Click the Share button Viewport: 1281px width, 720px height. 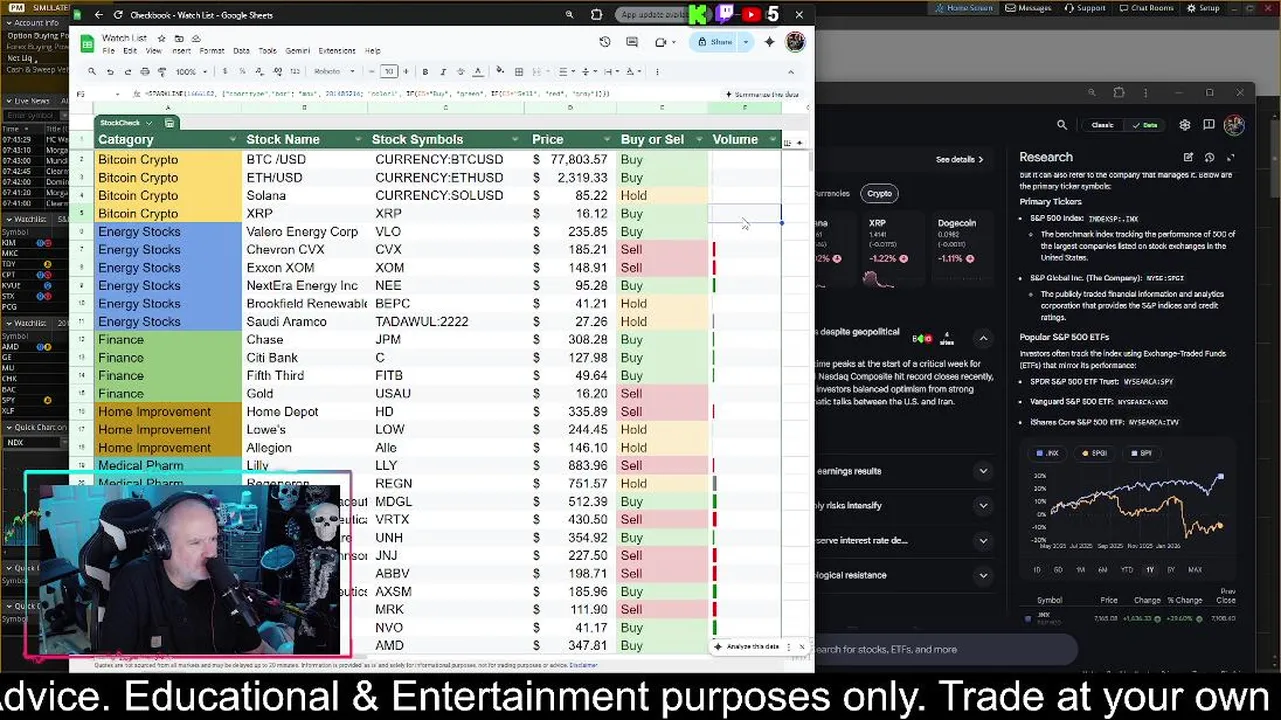(715, 42)
